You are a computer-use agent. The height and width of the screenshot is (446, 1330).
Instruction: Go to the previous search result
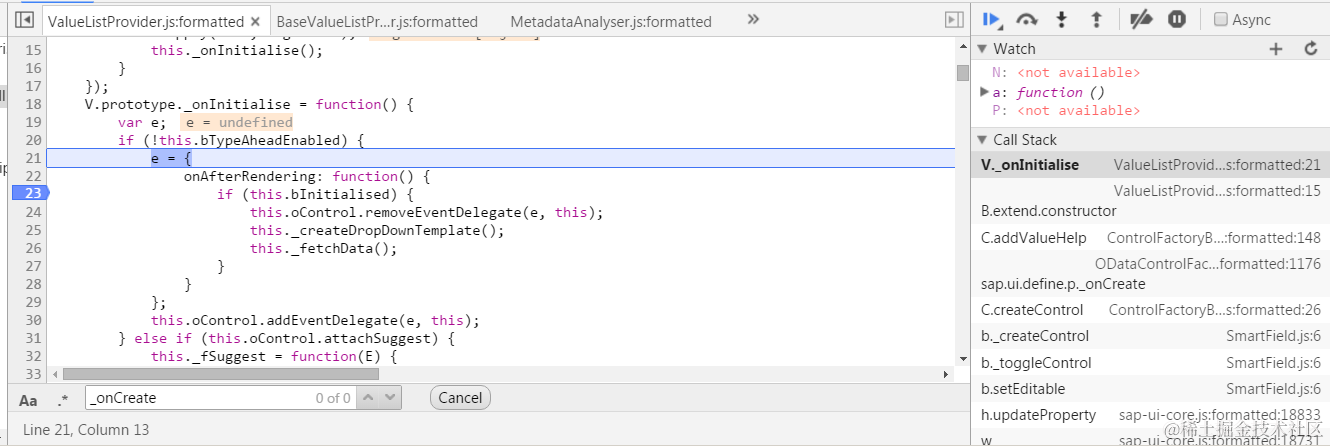tap(368, 398)
